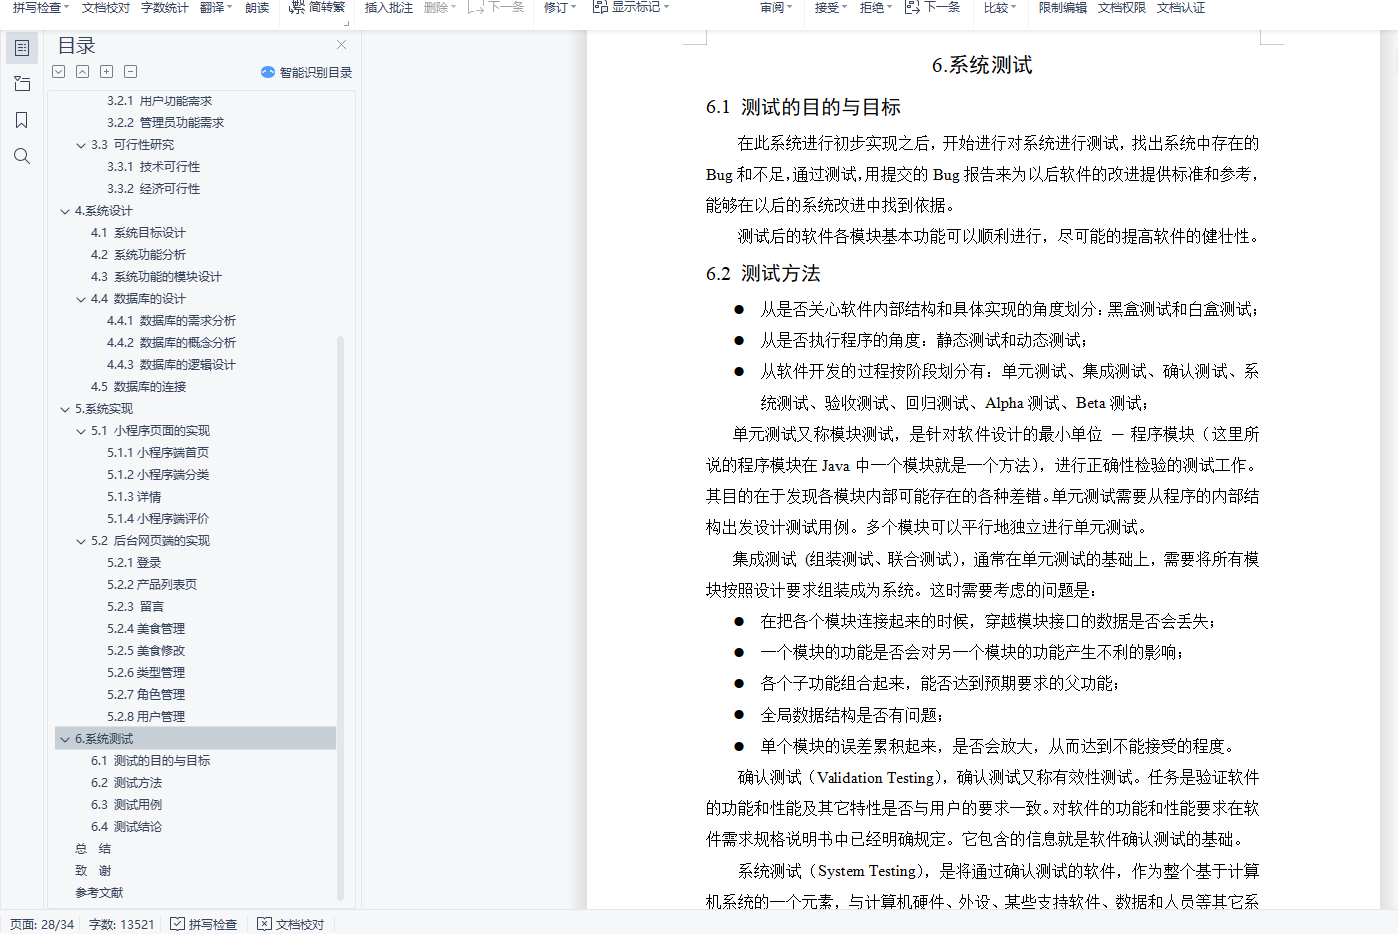
Task: Go to heading 3.2.1 用户功能需求
Action: [x=159, y=101]
